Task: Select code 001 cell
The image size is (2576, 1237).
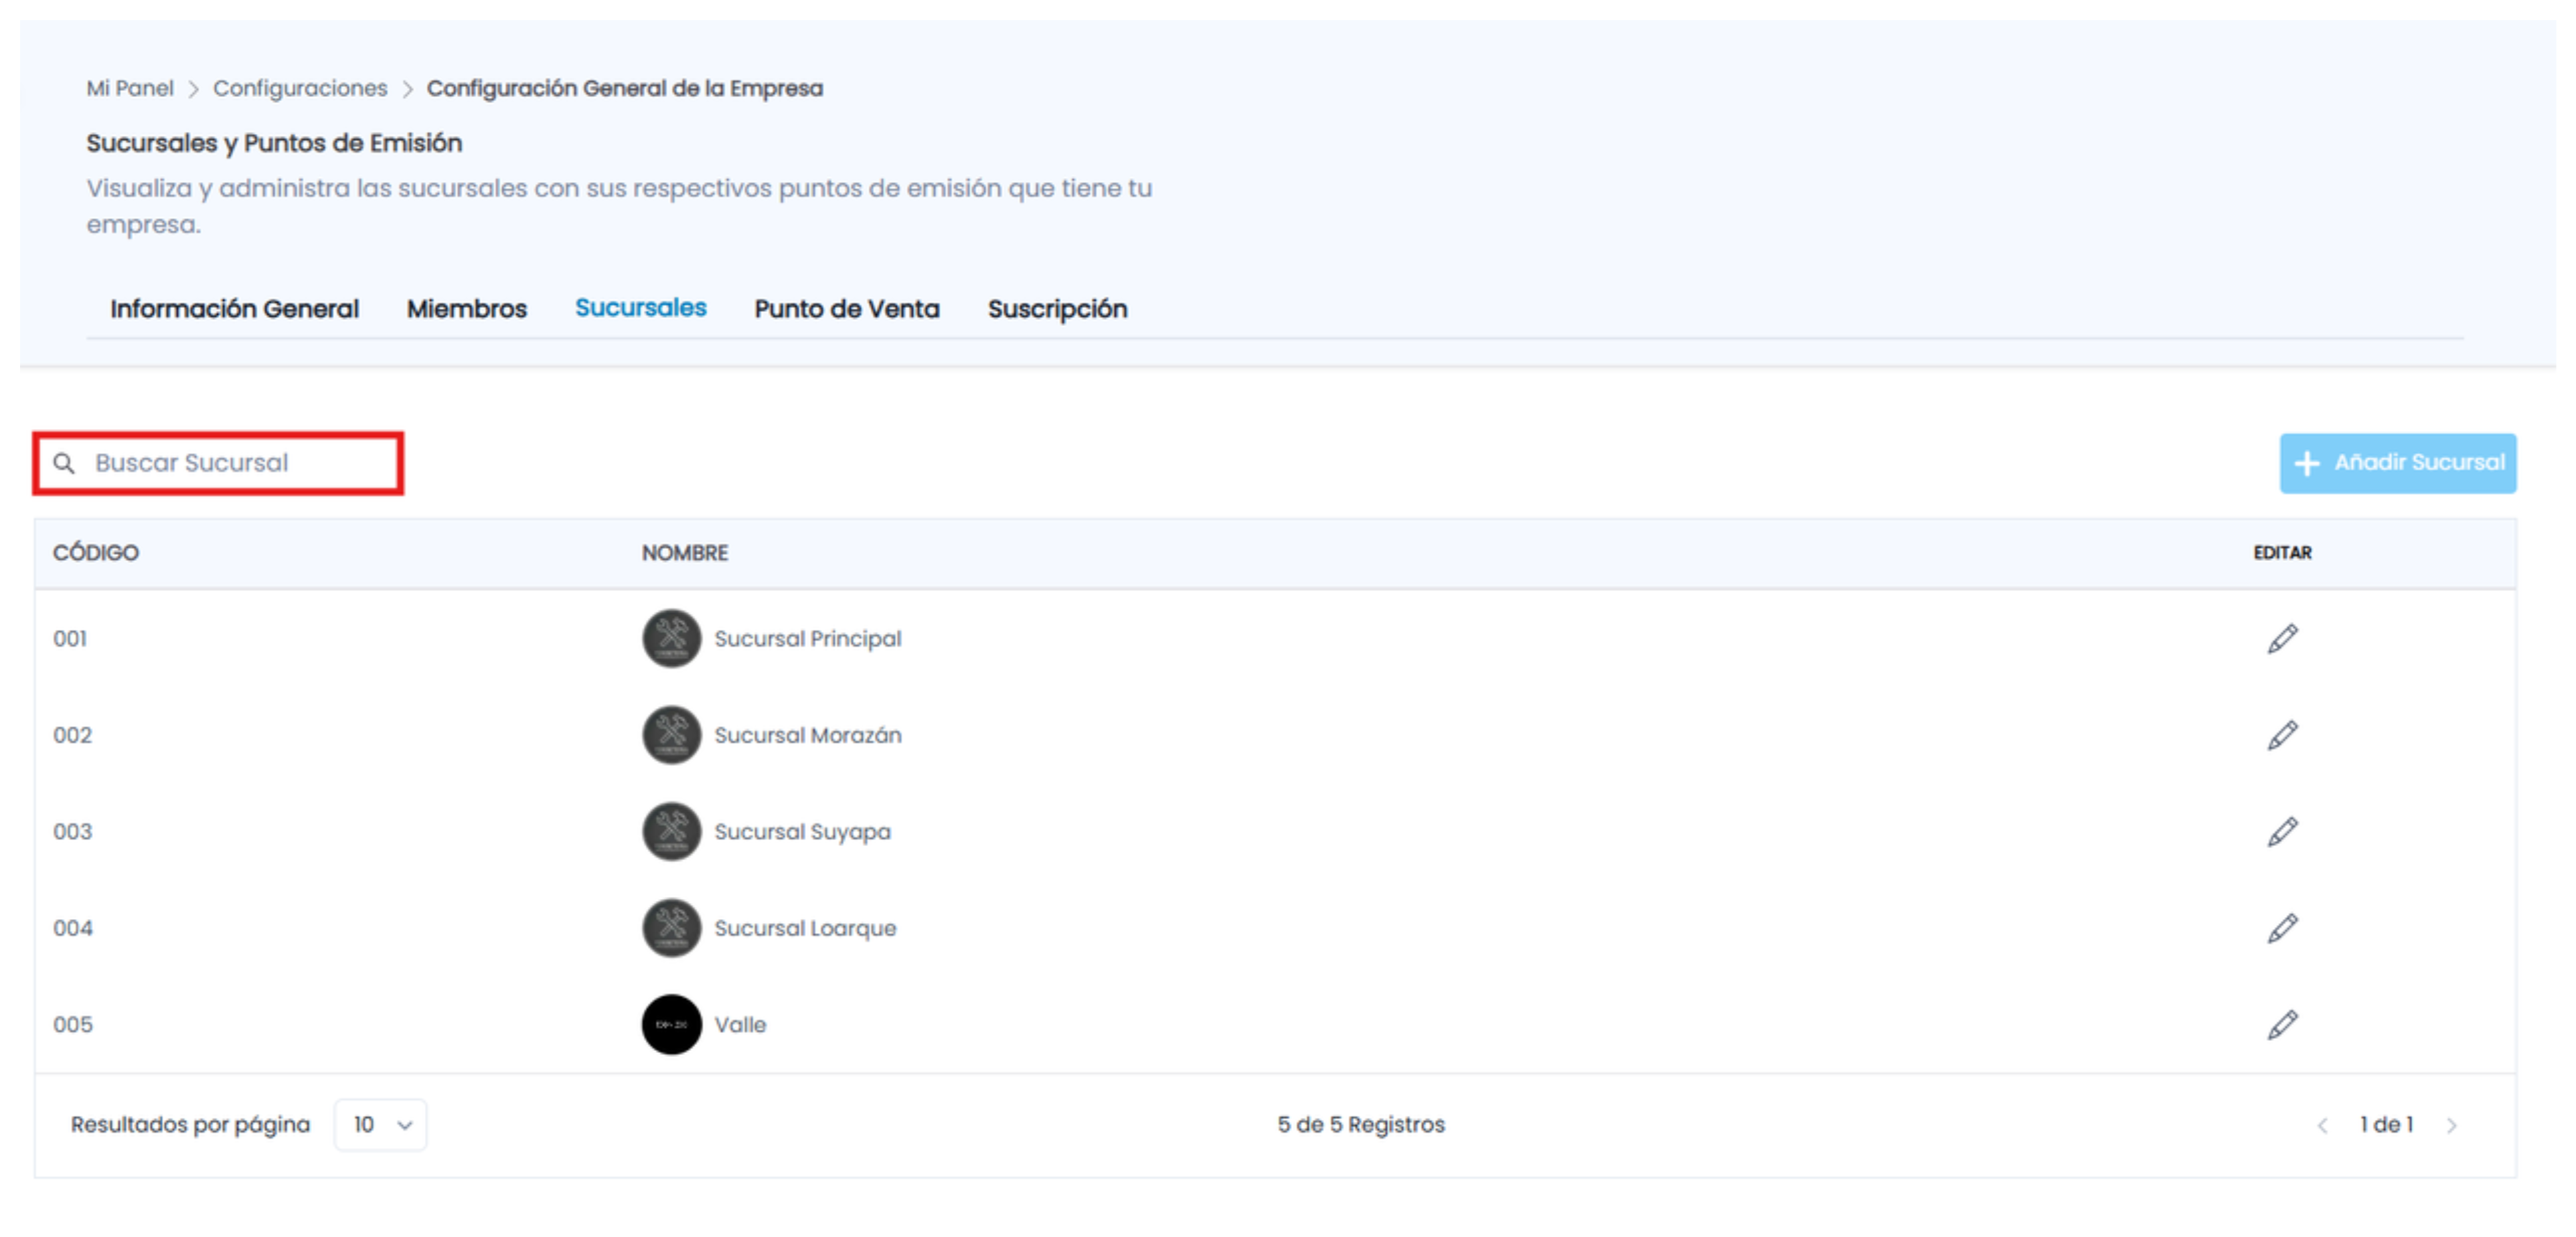Action: click(70, 638)
